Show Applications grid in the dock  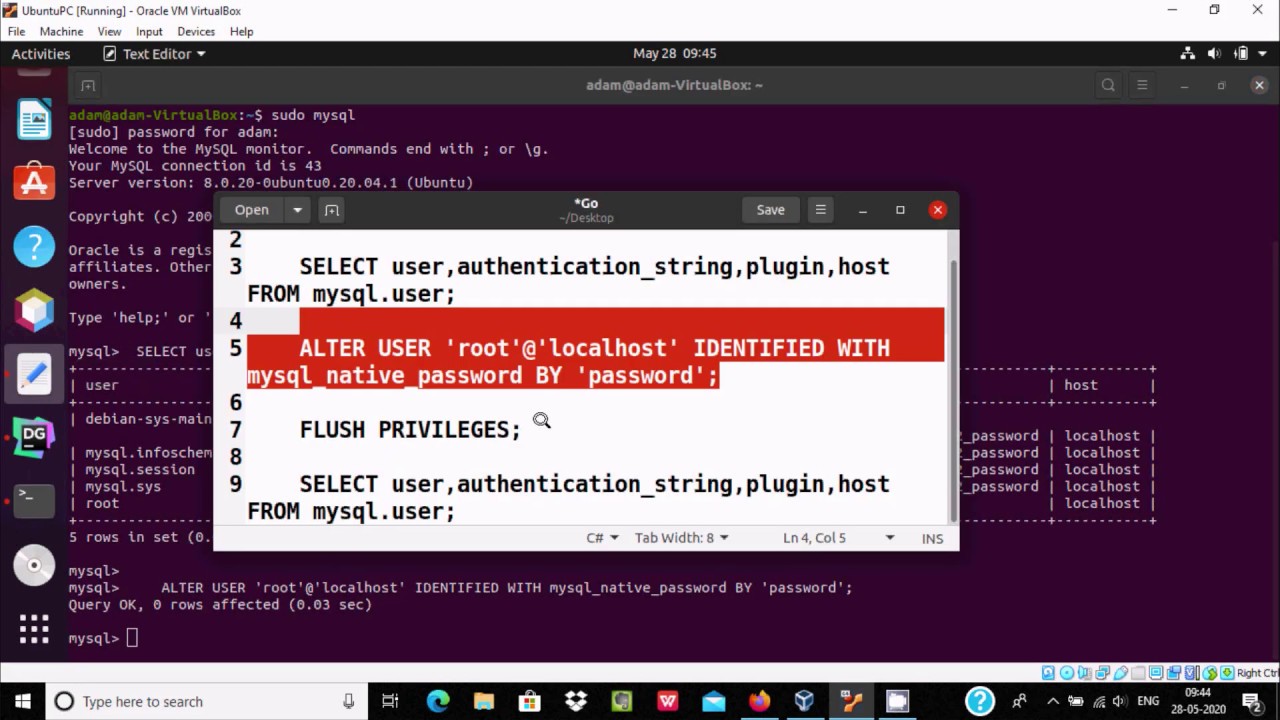(x=34, y=628)
